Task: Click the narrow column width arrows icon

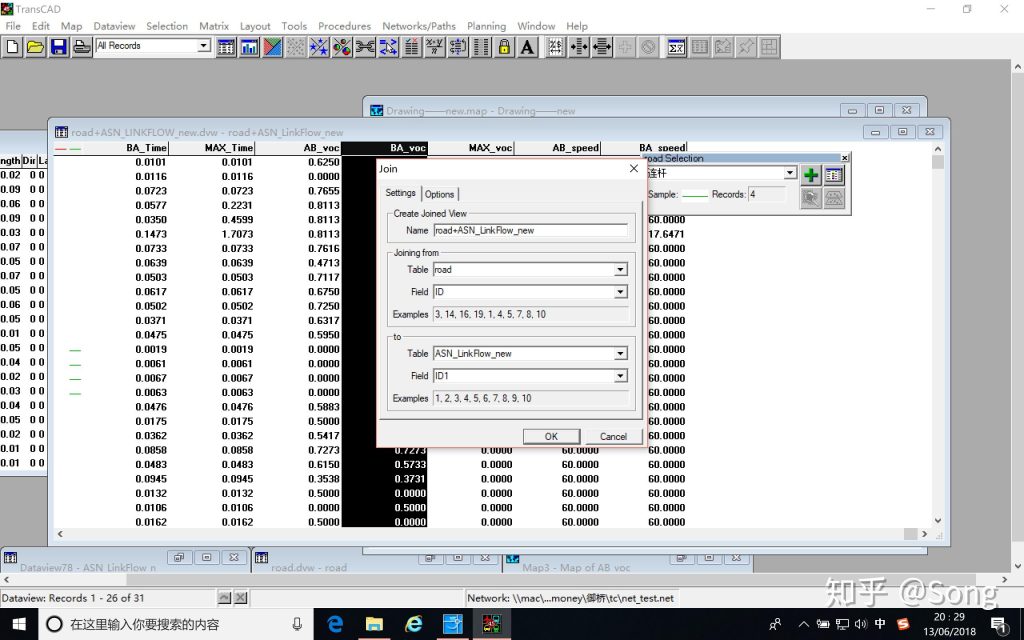Action: pyautogui.click(x=579, y=47)
